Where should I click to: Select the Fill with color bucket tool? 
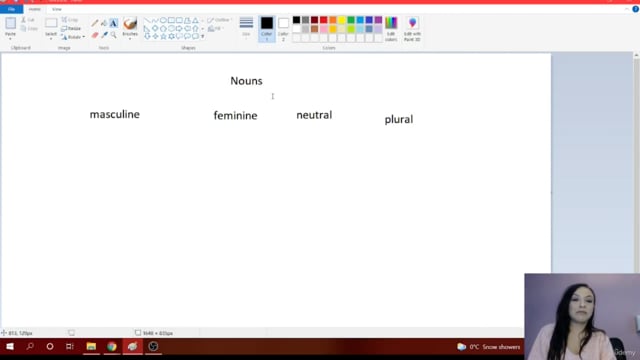104,23
